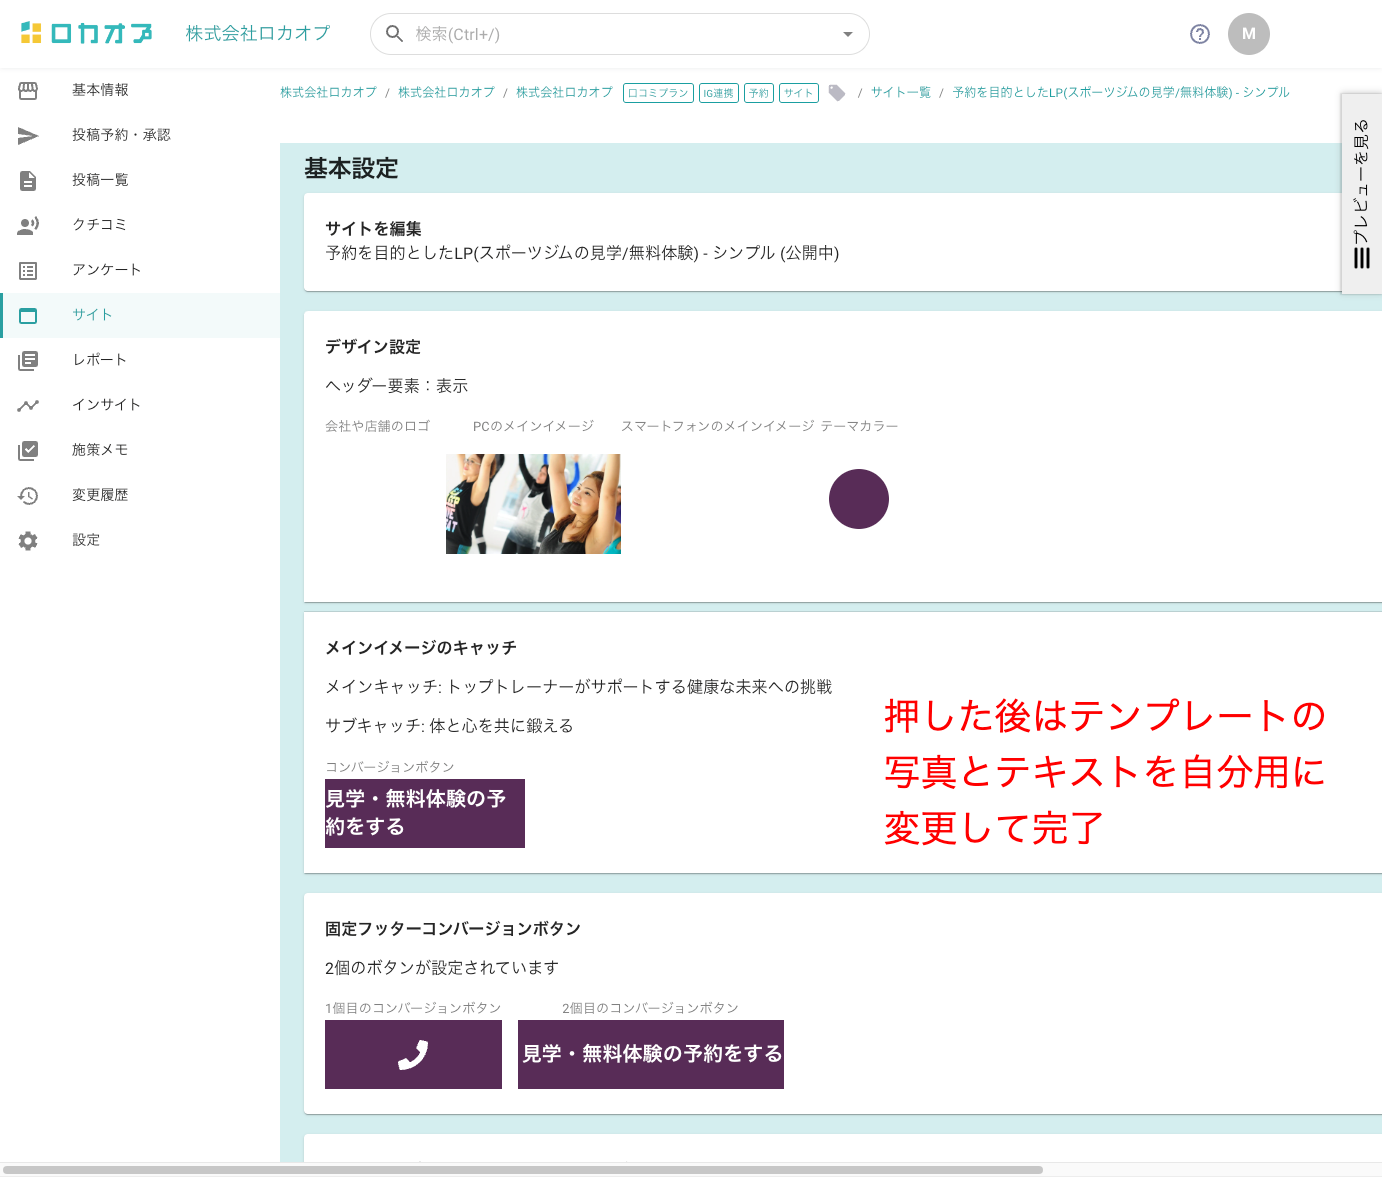Click the アンケート list icon
The image size is (1382, 1177).
28,271
